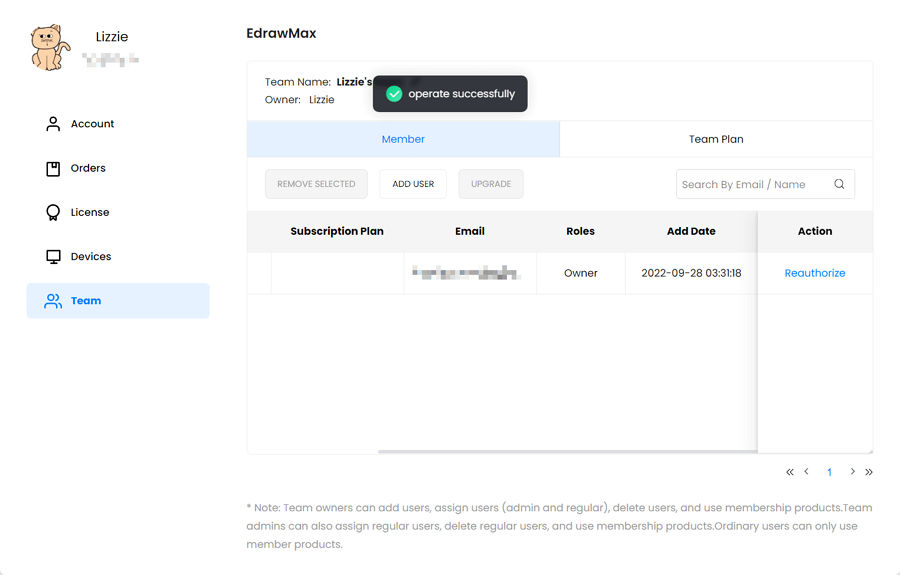Select page number 1 in pagination
The image size is (900, 575).
click(829, 472)
